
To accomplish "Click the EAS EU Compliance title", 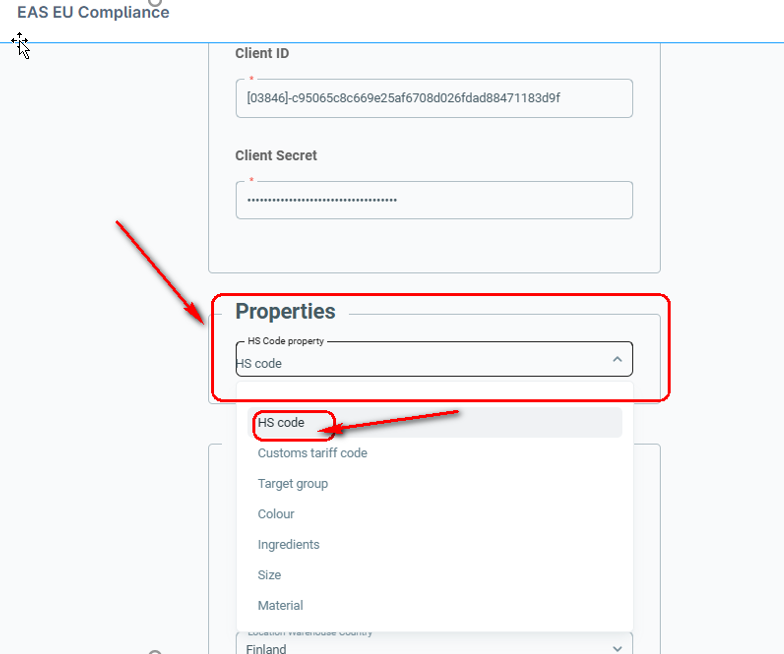I will coord(93,13).
